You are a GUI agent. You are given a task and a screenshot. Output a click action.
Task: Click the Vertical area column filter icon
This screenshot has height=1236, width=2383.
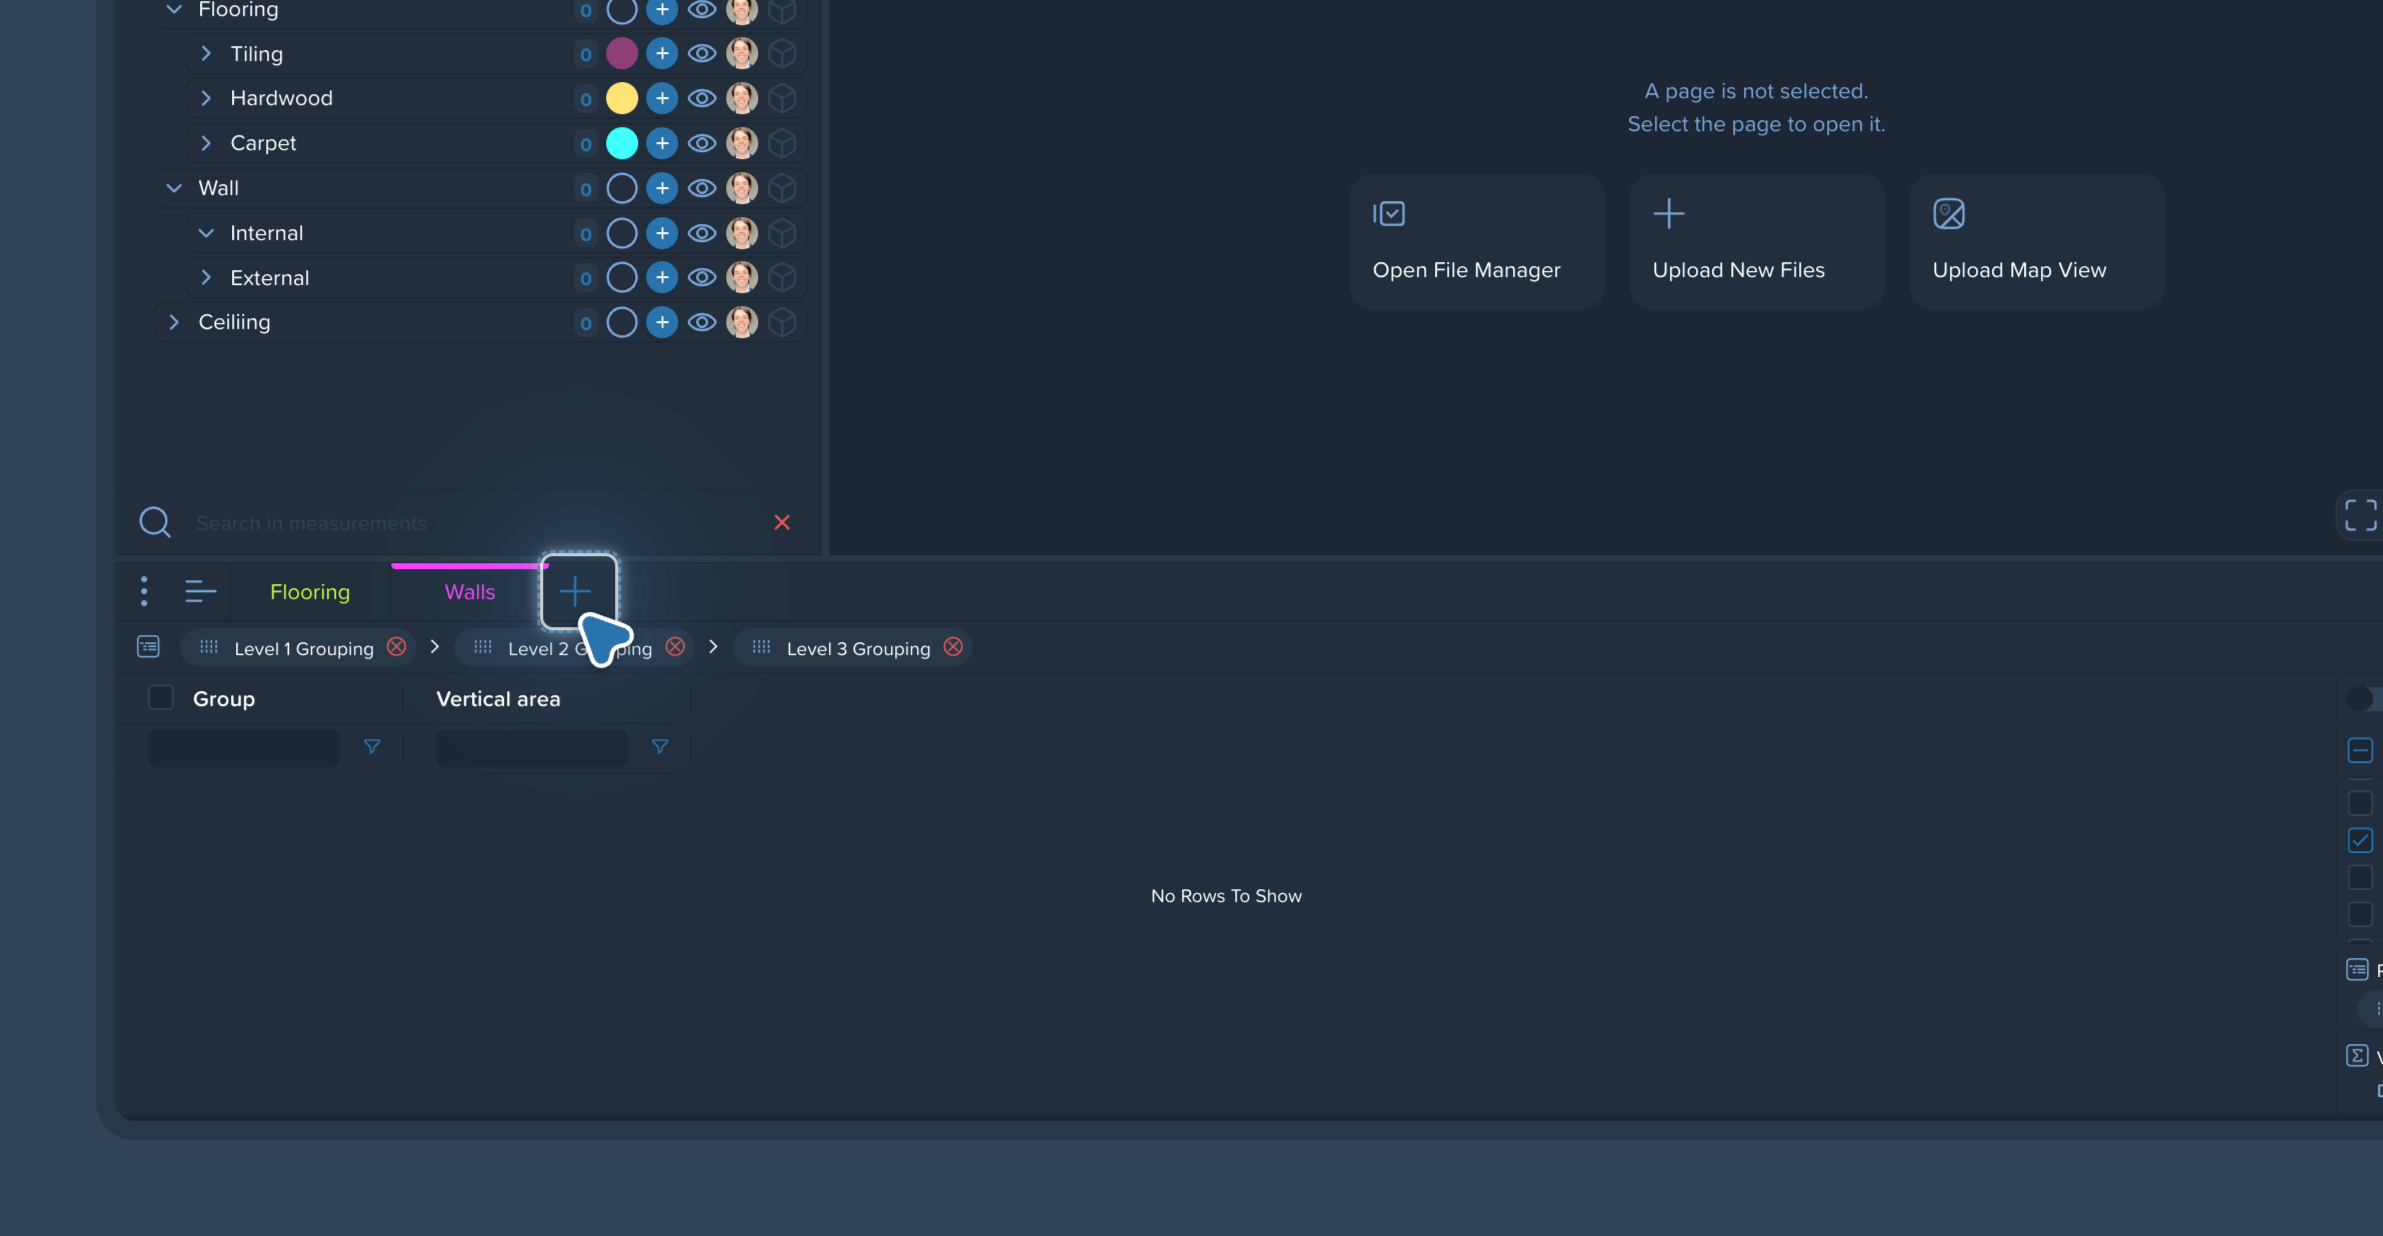[x=660, y=747]
